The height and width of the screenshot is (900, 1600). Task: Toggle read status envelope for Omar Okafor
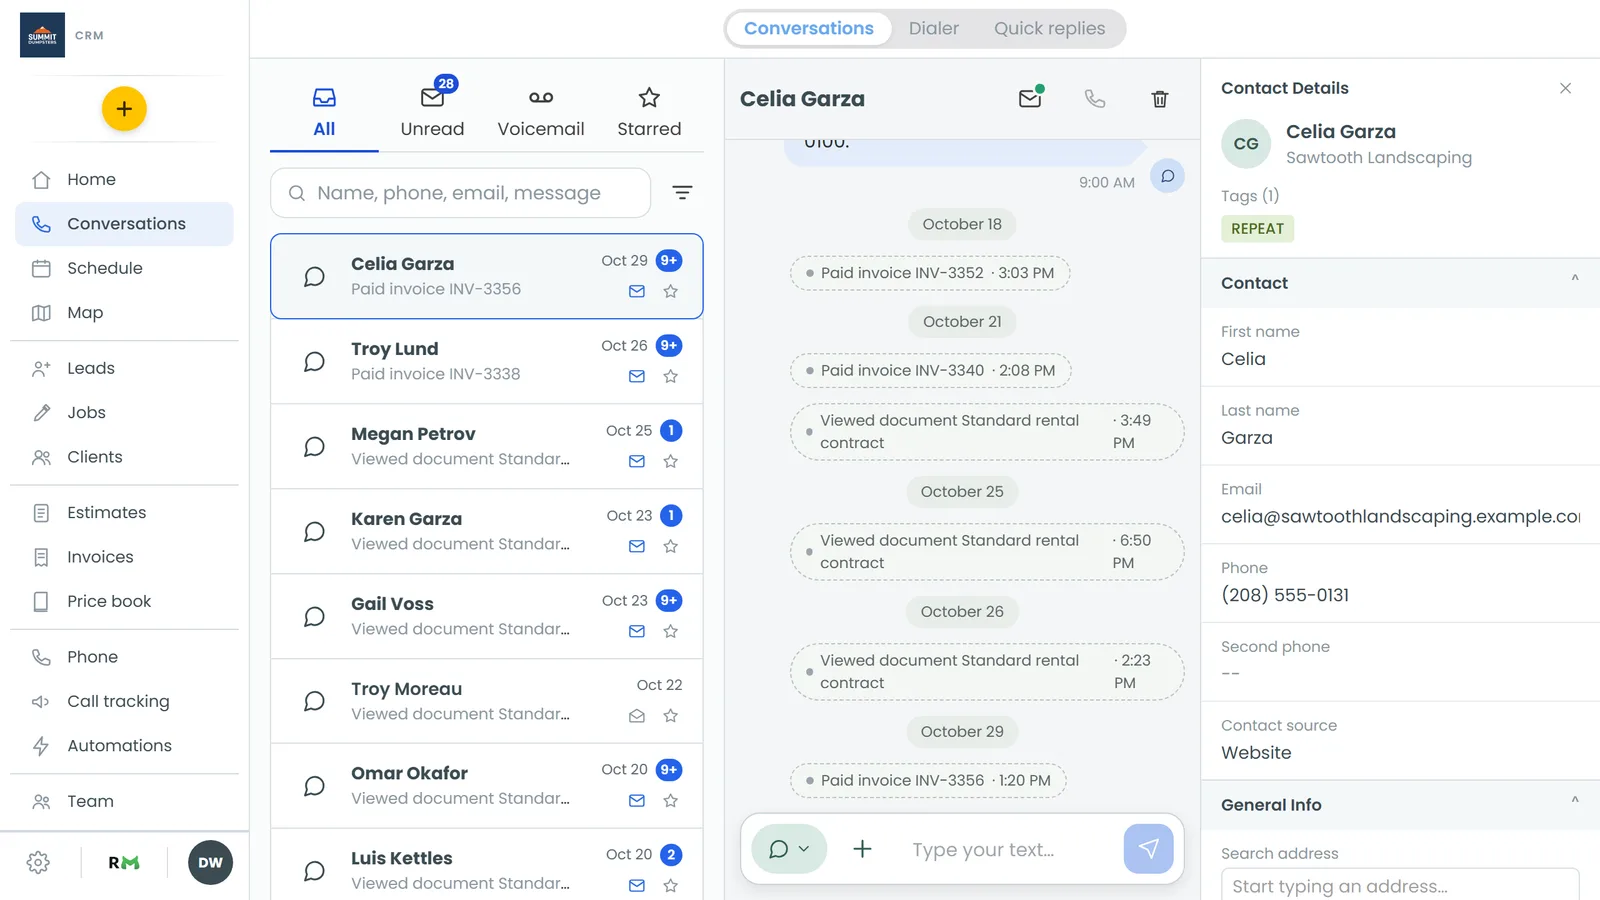637,800
